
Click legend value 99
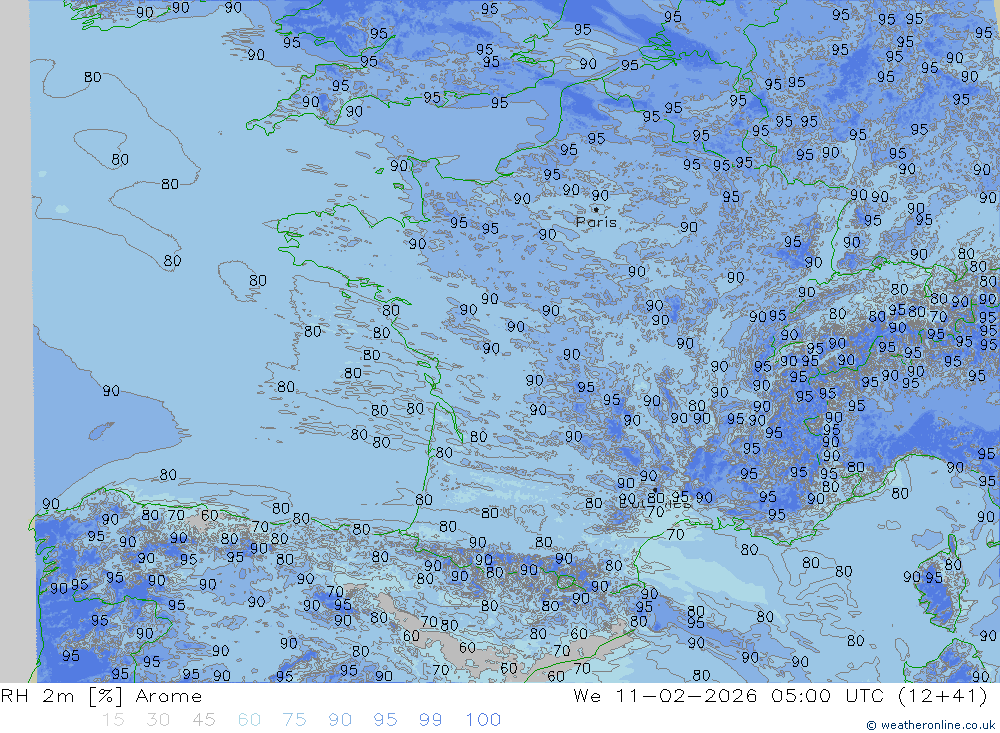point(430,720)
